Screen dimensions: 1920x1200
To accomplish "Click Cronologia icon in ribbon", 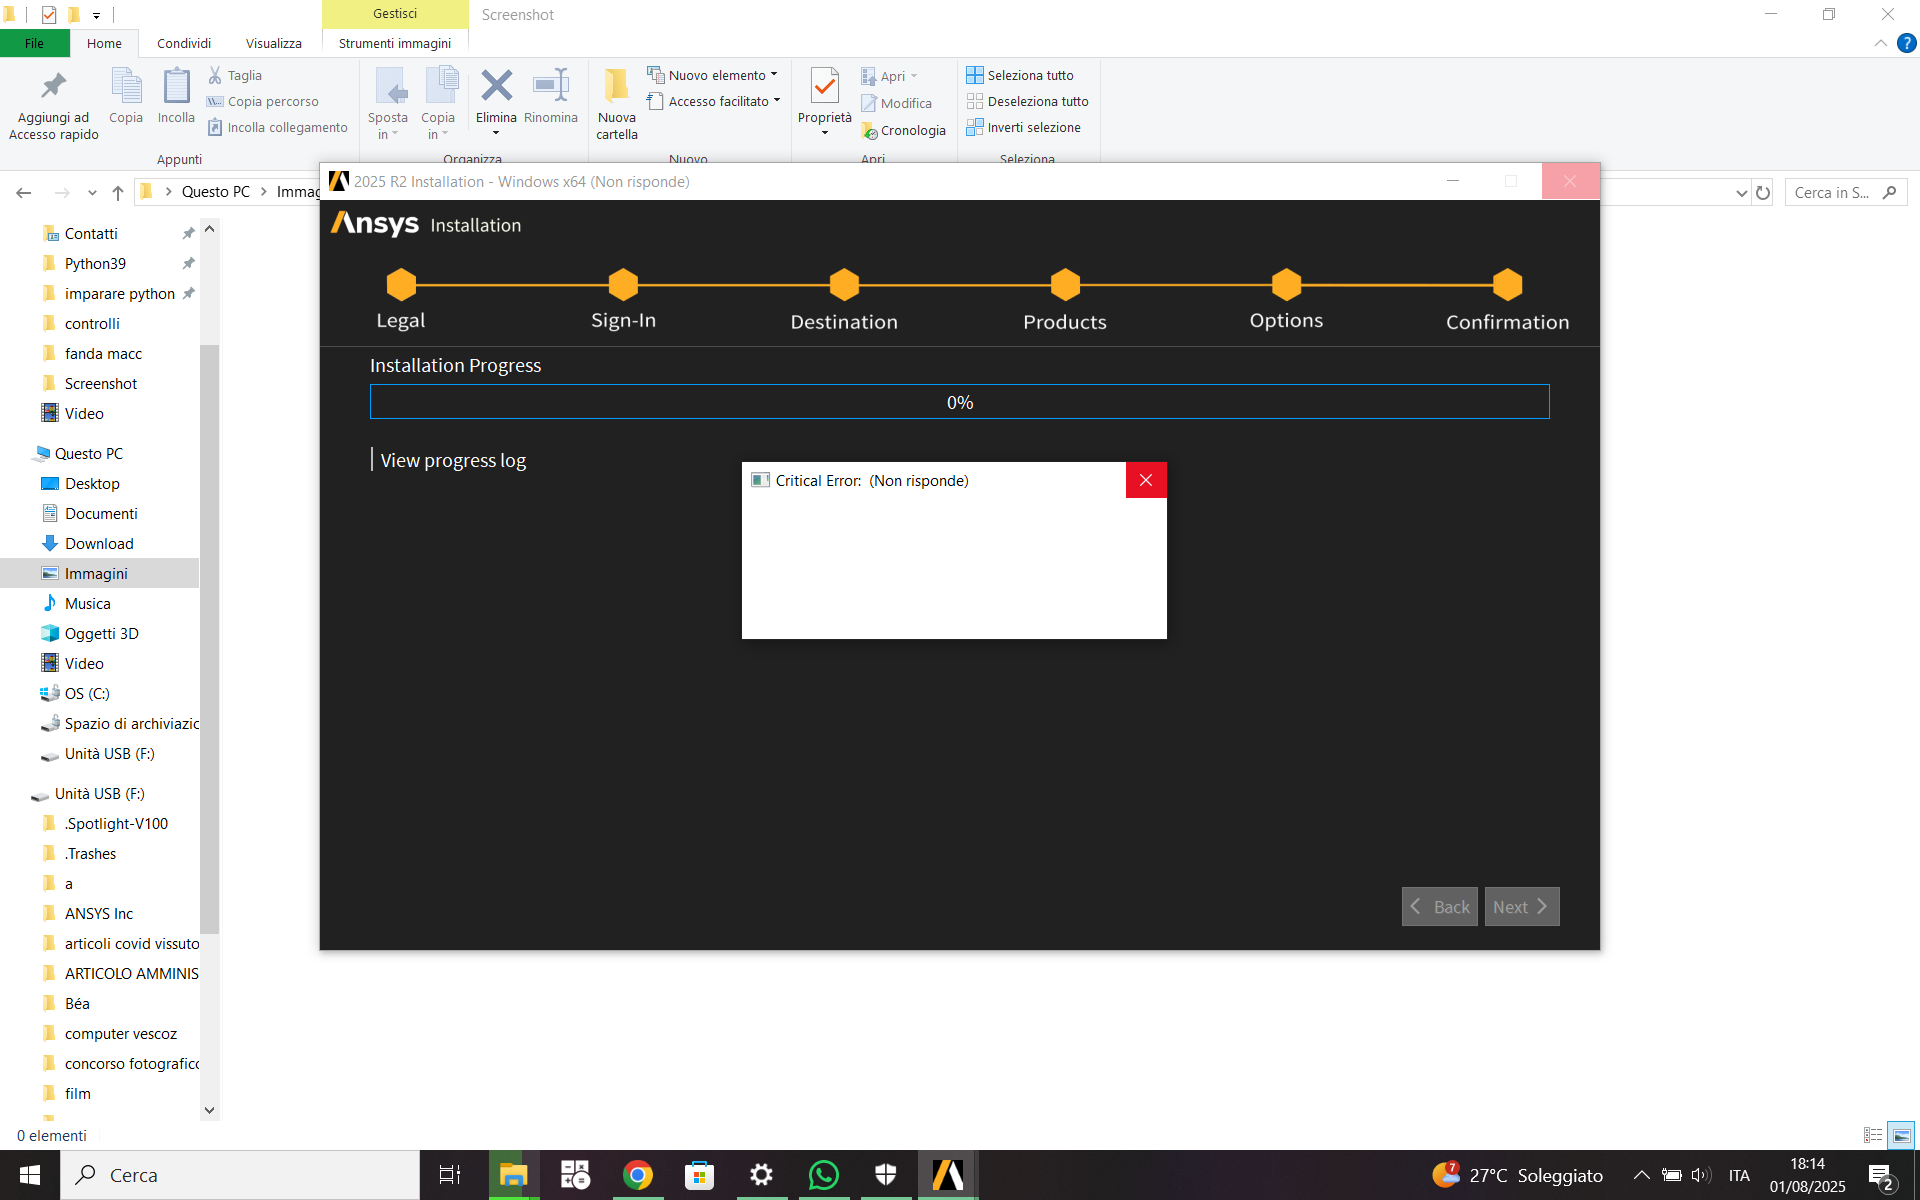I will point(870,131).
